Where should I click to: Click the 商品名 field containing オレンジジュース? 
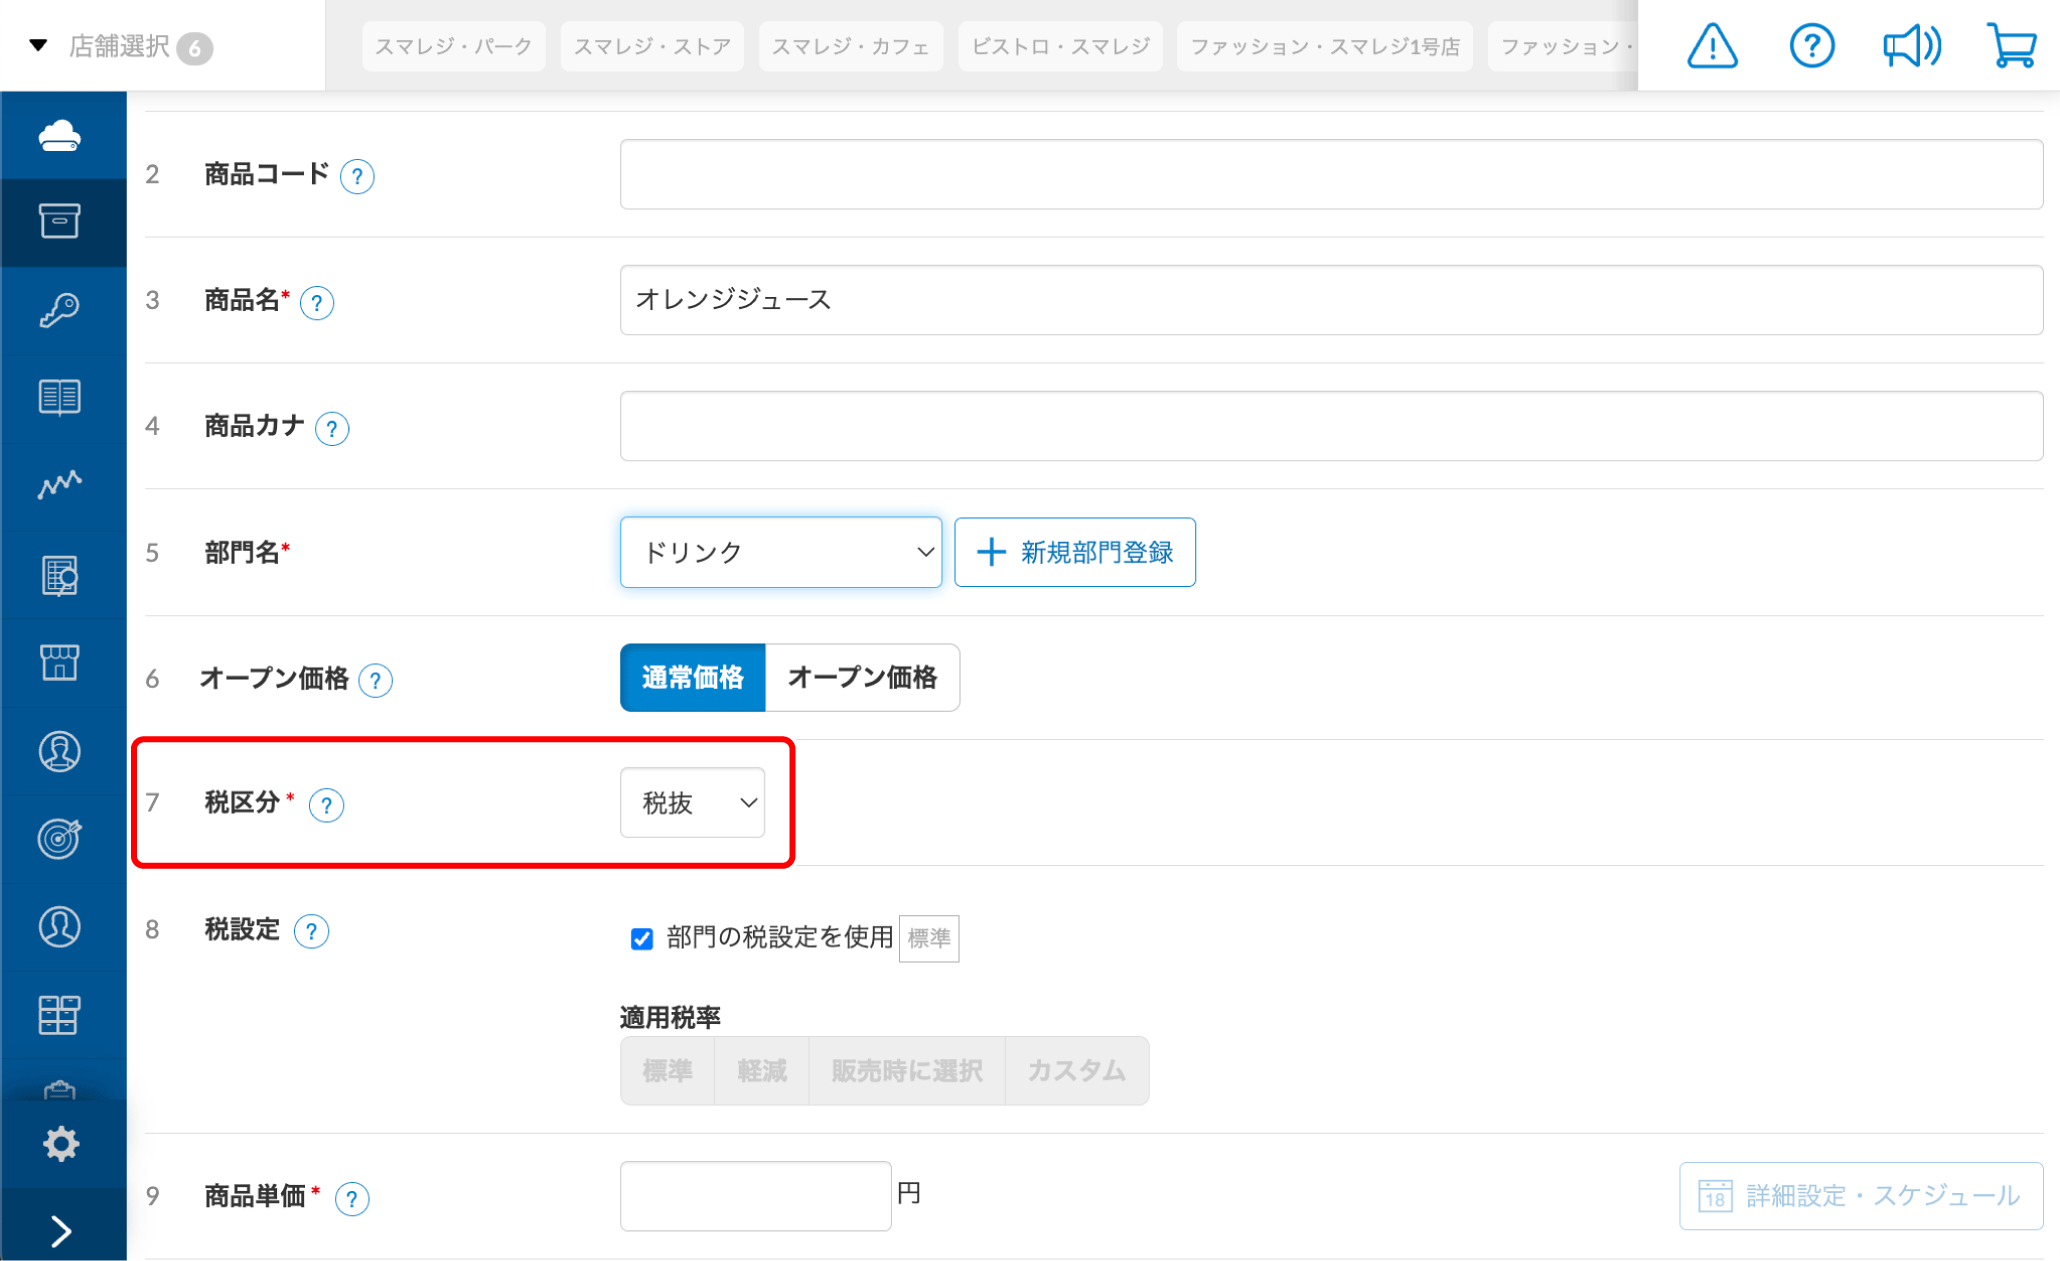point(1330,300)
